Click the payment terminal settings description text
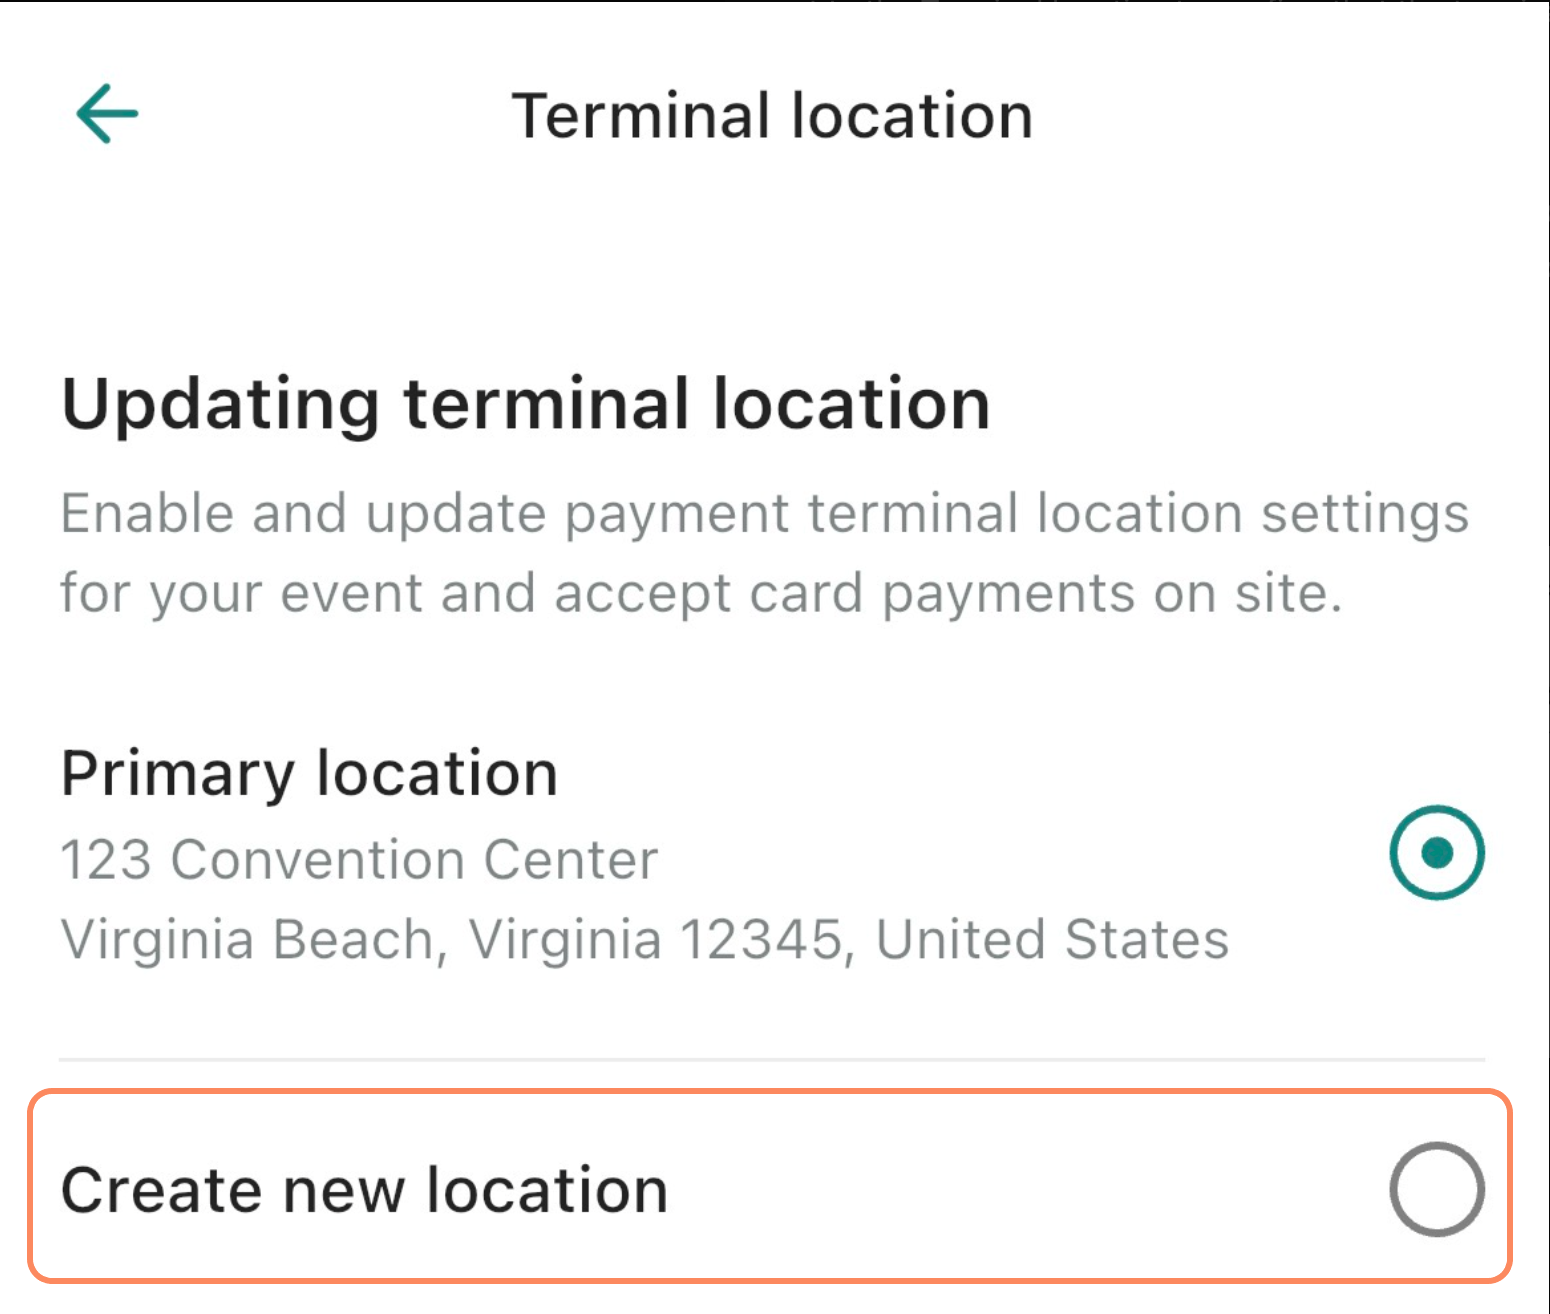 [x=764, y=553]
